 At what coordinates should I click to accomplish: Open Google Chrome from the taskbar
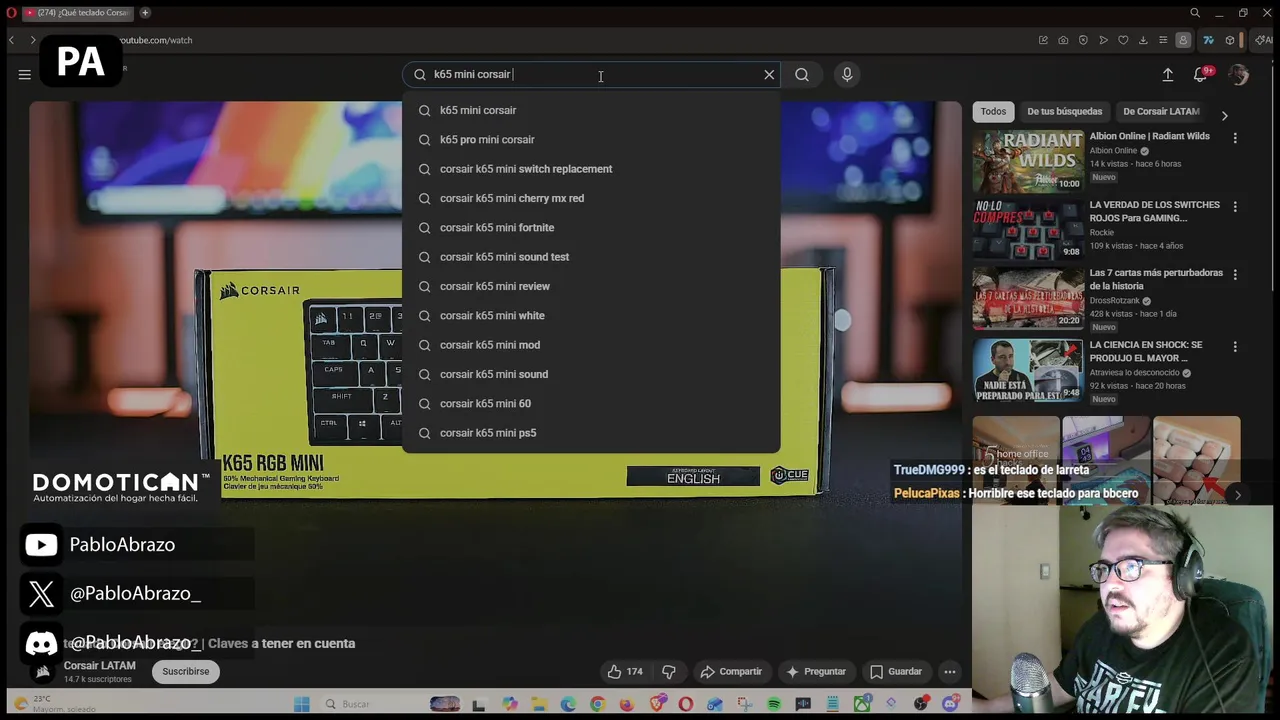pos(597,704)
